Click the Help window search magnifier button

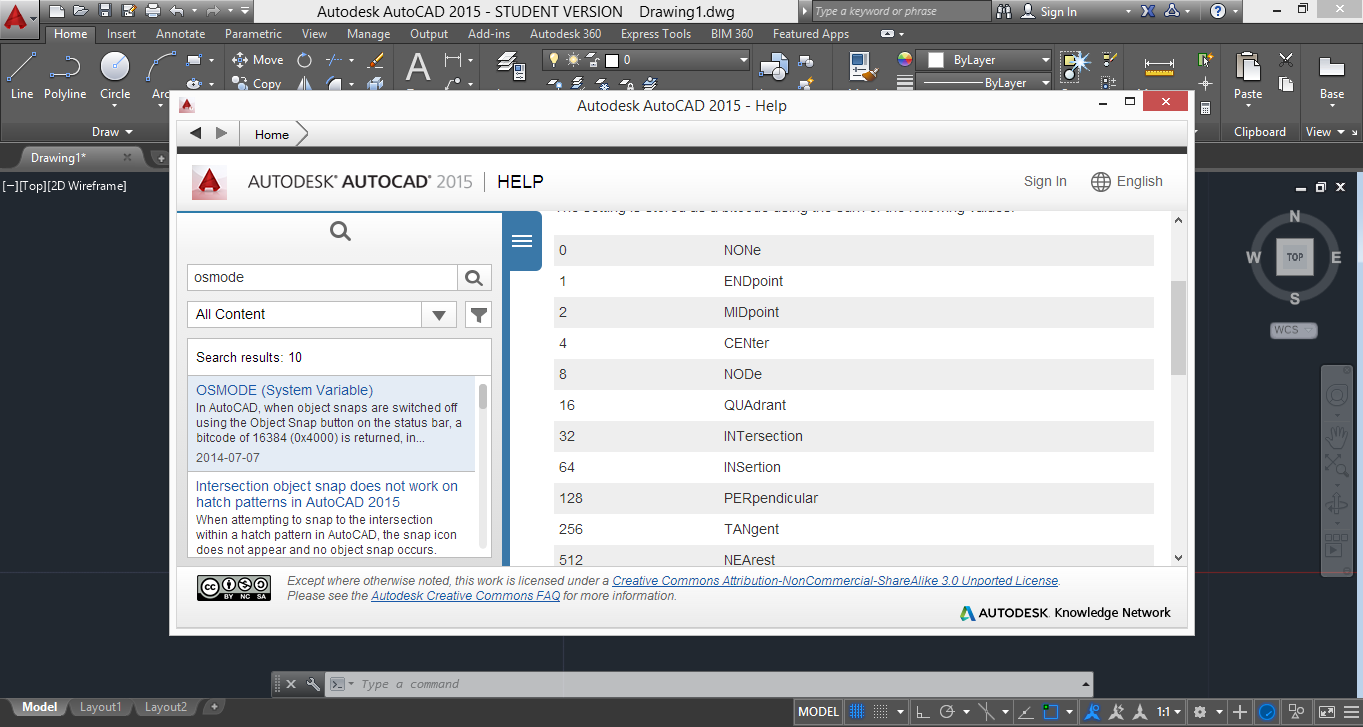coord(474,277)
